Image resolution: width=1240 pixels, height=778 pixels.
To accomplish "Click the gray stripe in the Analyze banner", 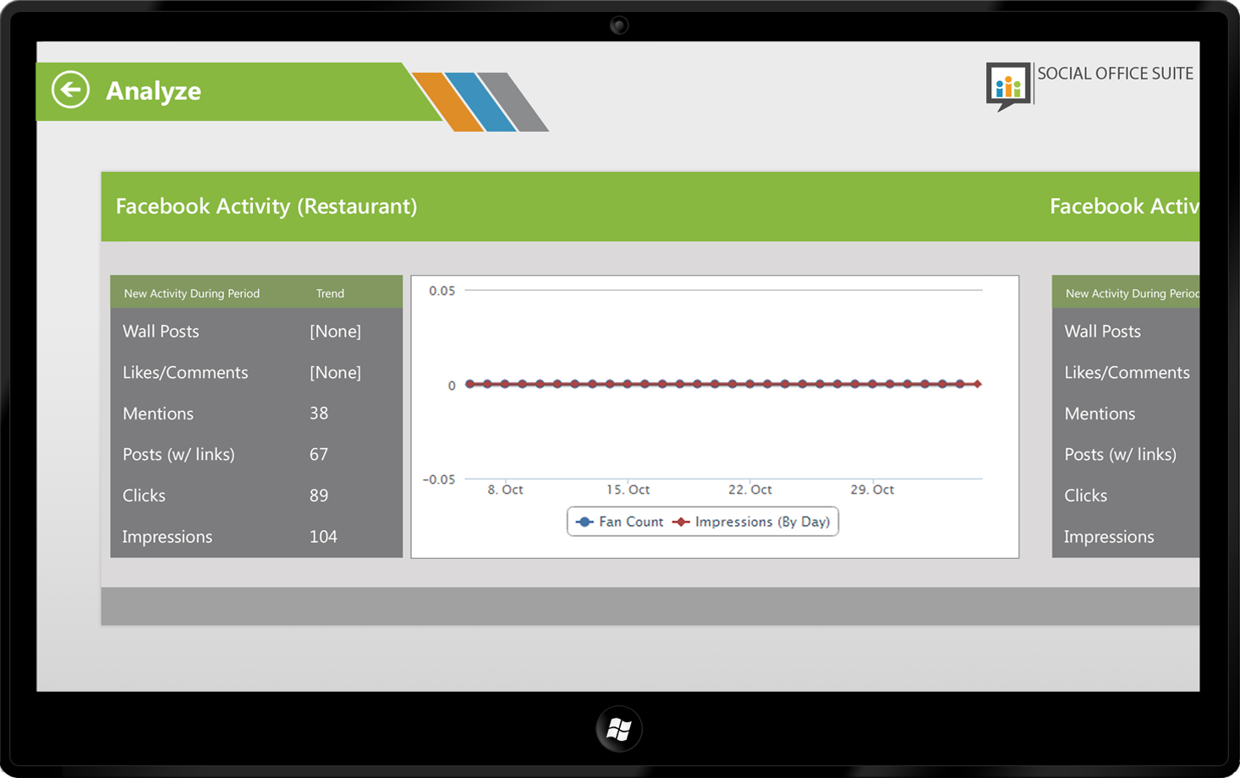I will coord(510,97).
